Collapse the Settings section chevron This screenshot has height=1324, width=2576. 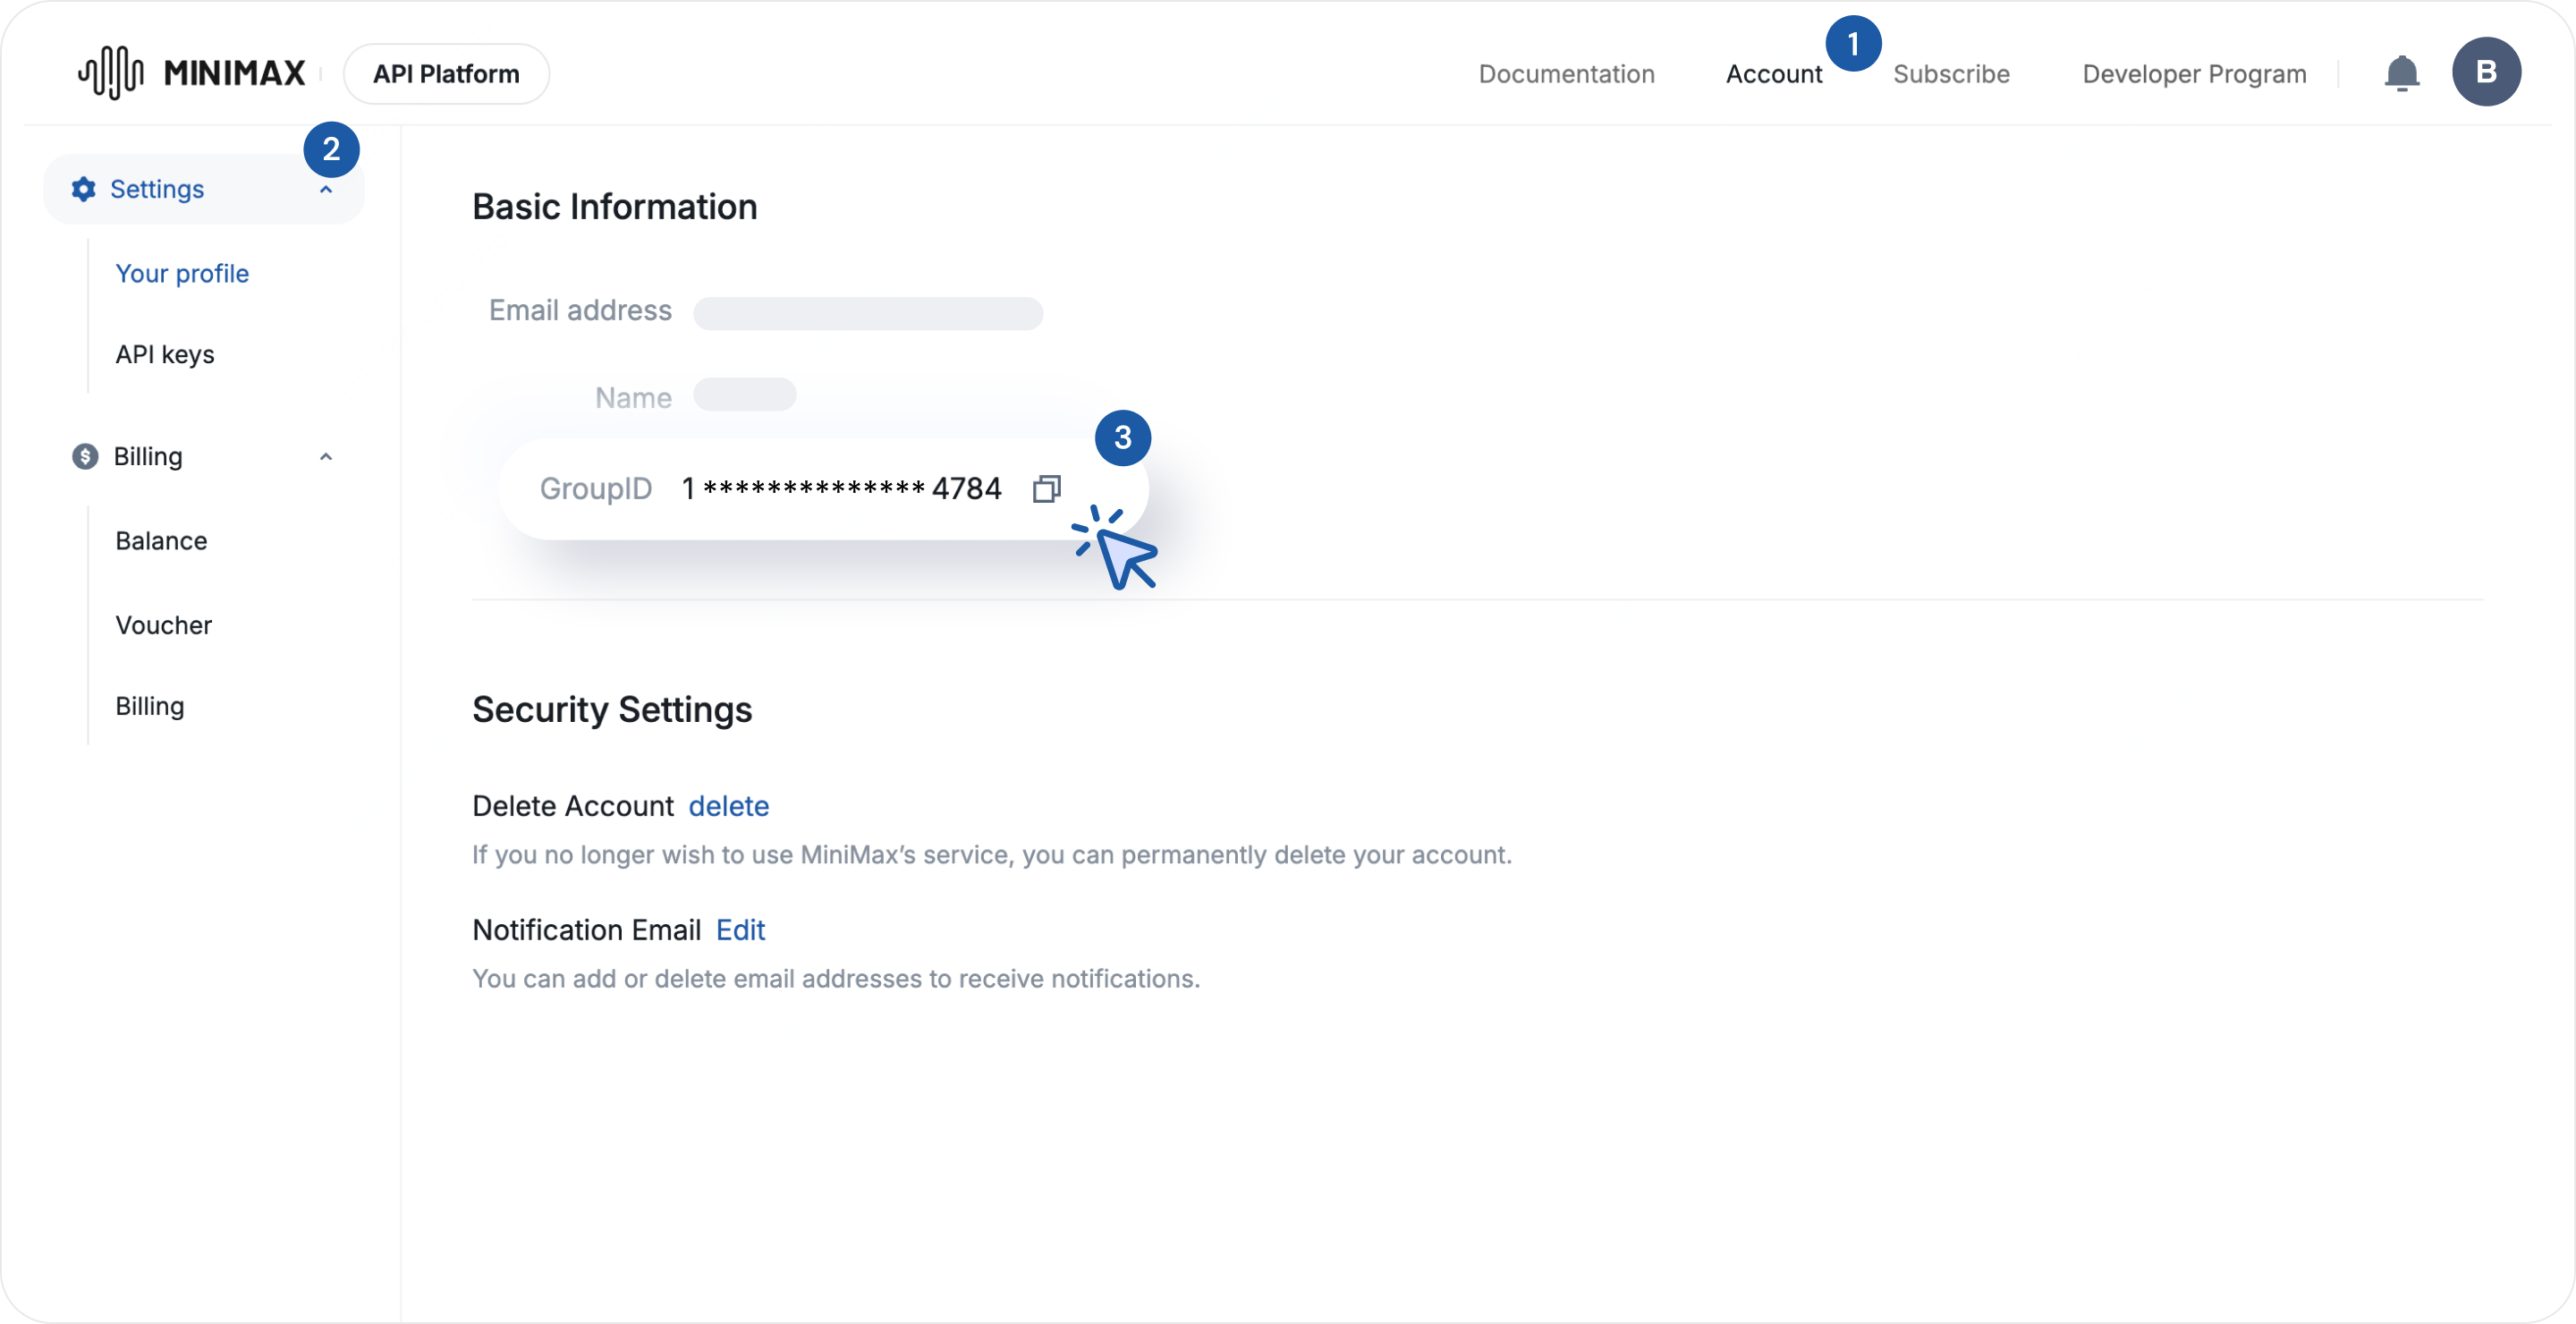[326, 190]
